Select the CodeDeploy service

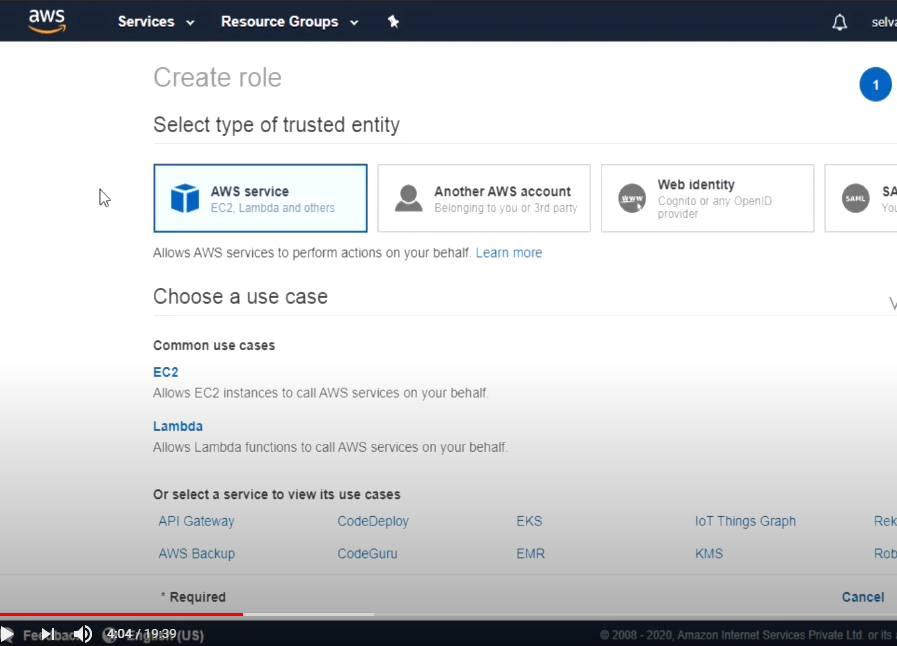pyautogui.click(x=373, y=521)
